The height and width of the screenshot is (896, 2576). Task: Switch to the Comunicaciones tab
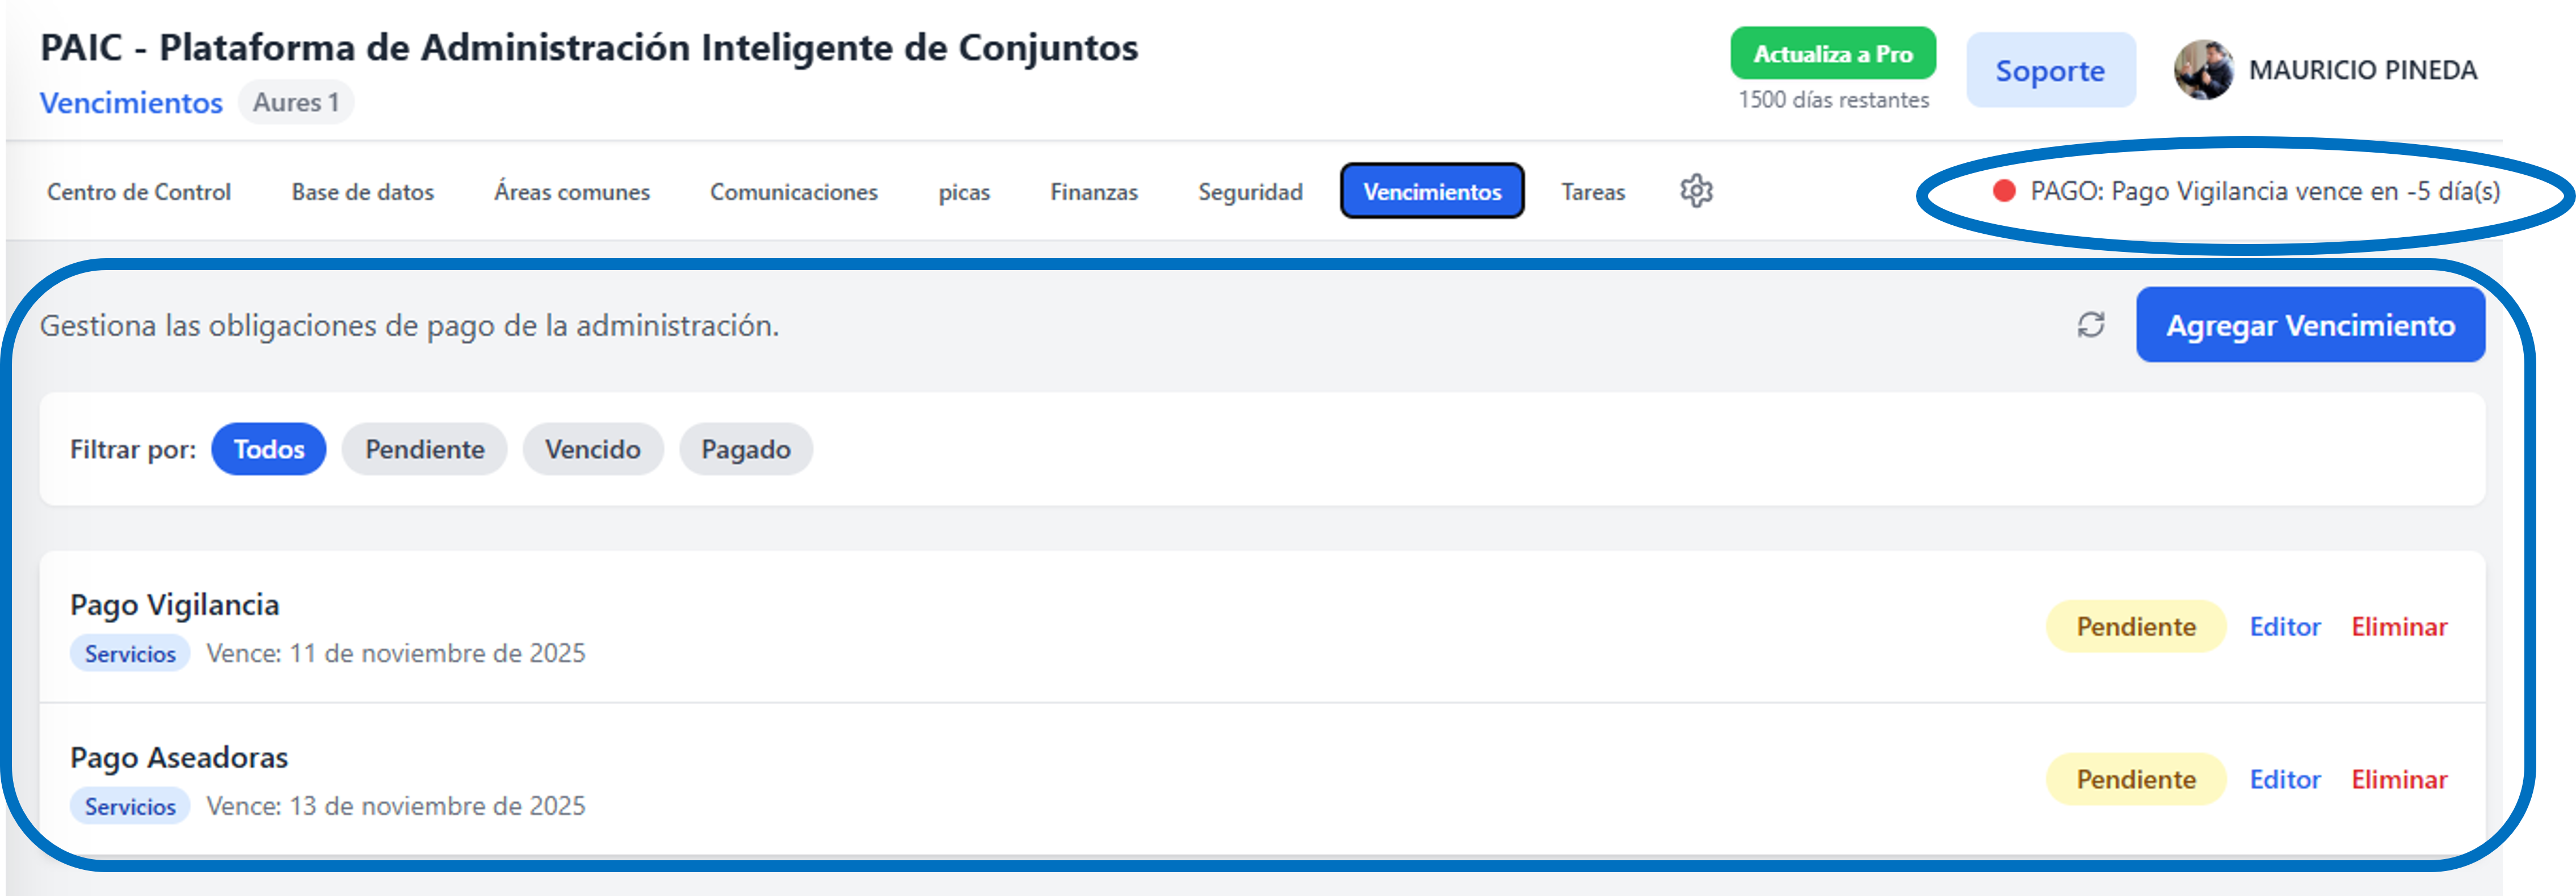[793, 191]
